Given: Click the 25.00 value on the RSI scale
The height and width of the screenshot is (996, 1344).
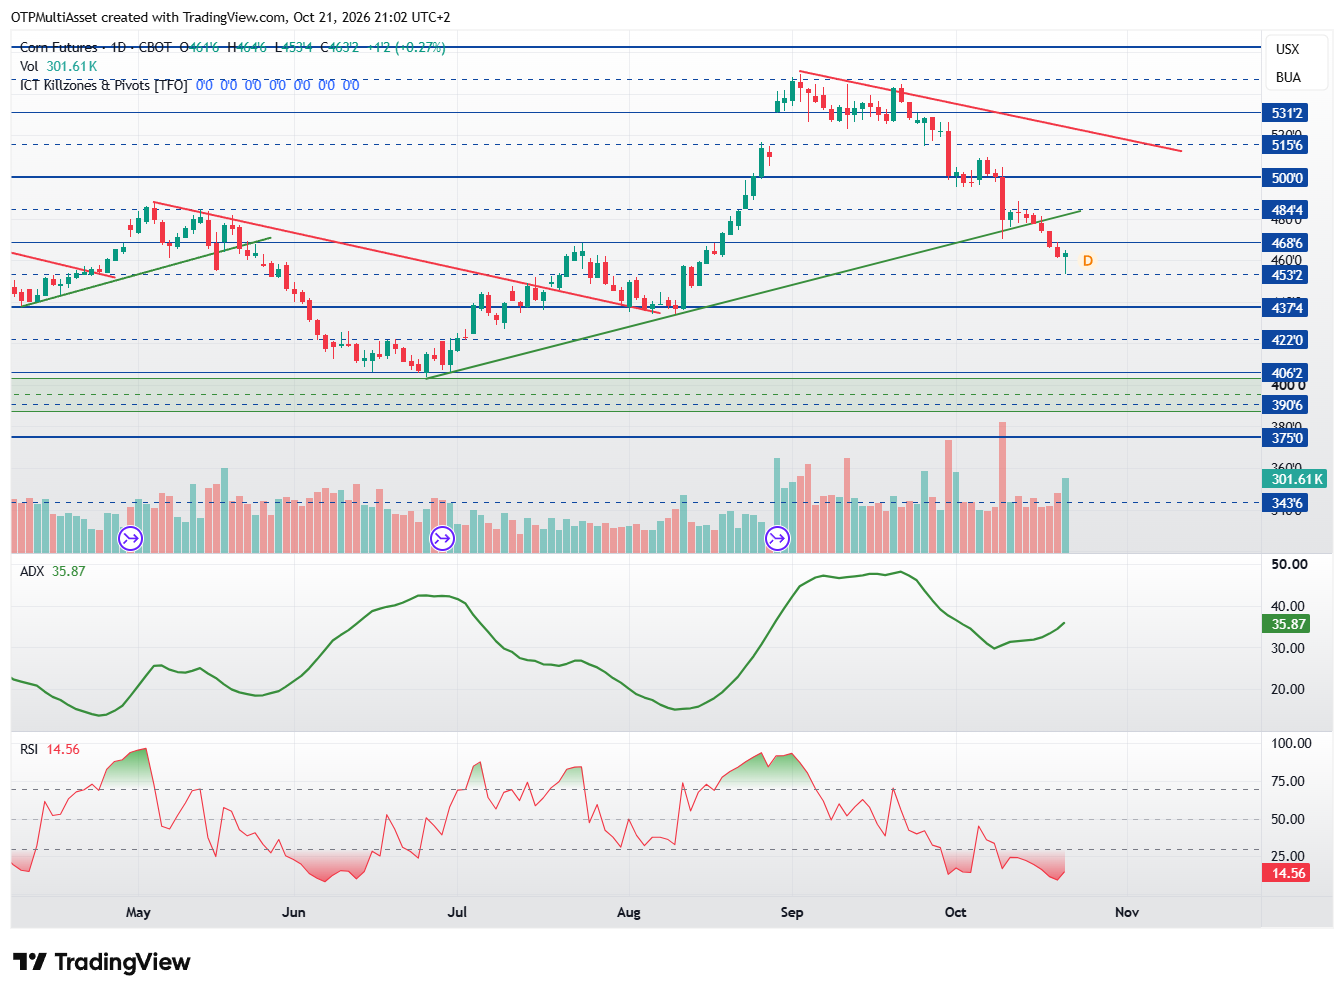Looking at the screenshot, I should (1288, 856).
